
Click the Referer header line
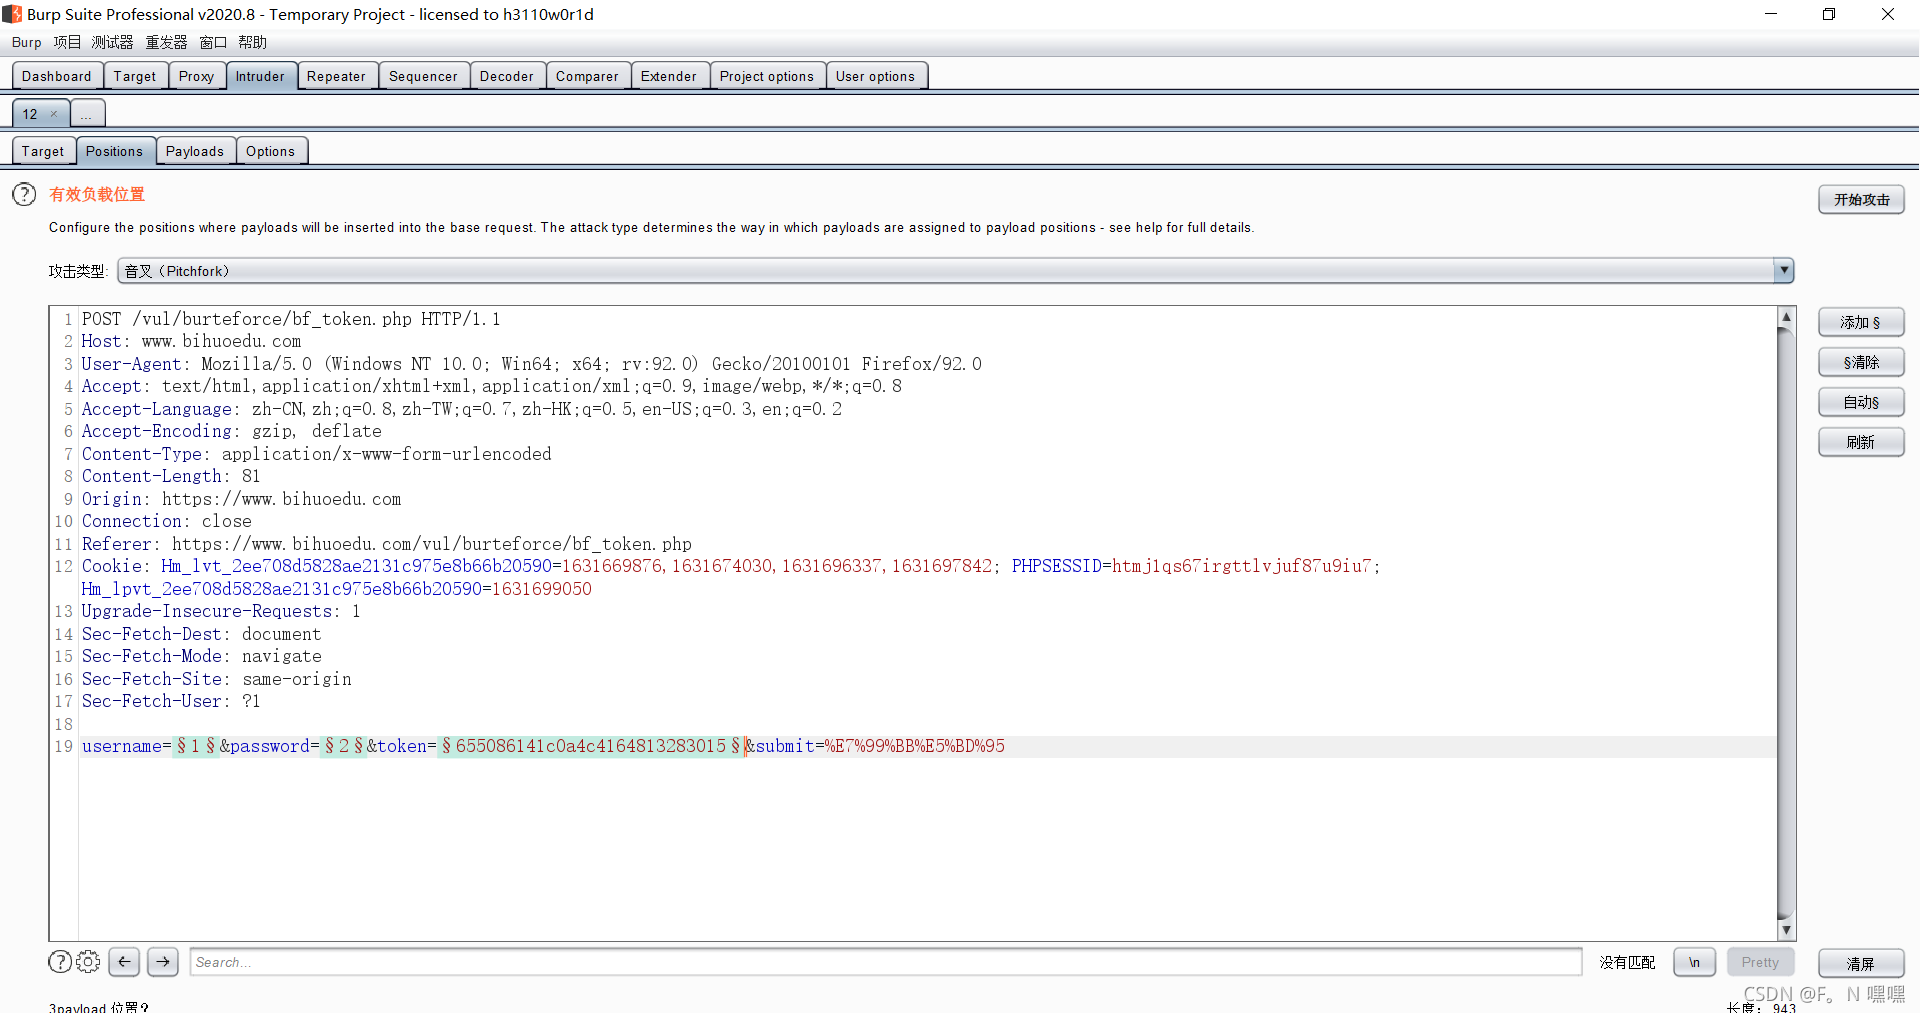tap(387, 544)
